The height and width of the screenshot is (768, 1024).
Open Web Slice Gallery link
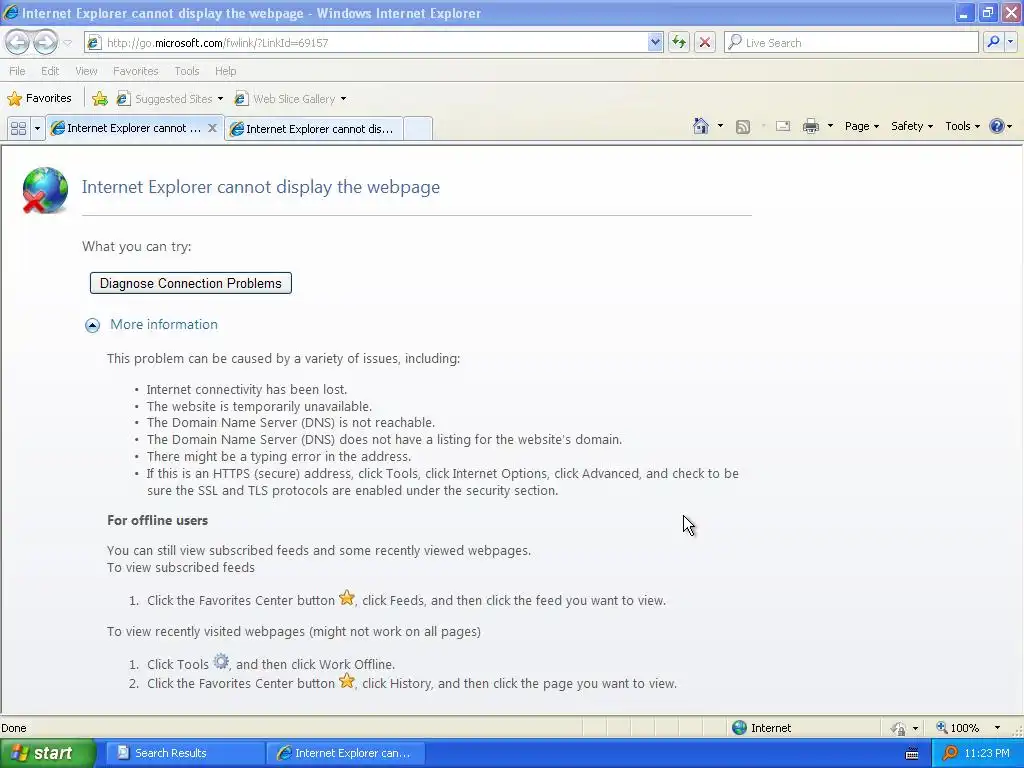290,99
